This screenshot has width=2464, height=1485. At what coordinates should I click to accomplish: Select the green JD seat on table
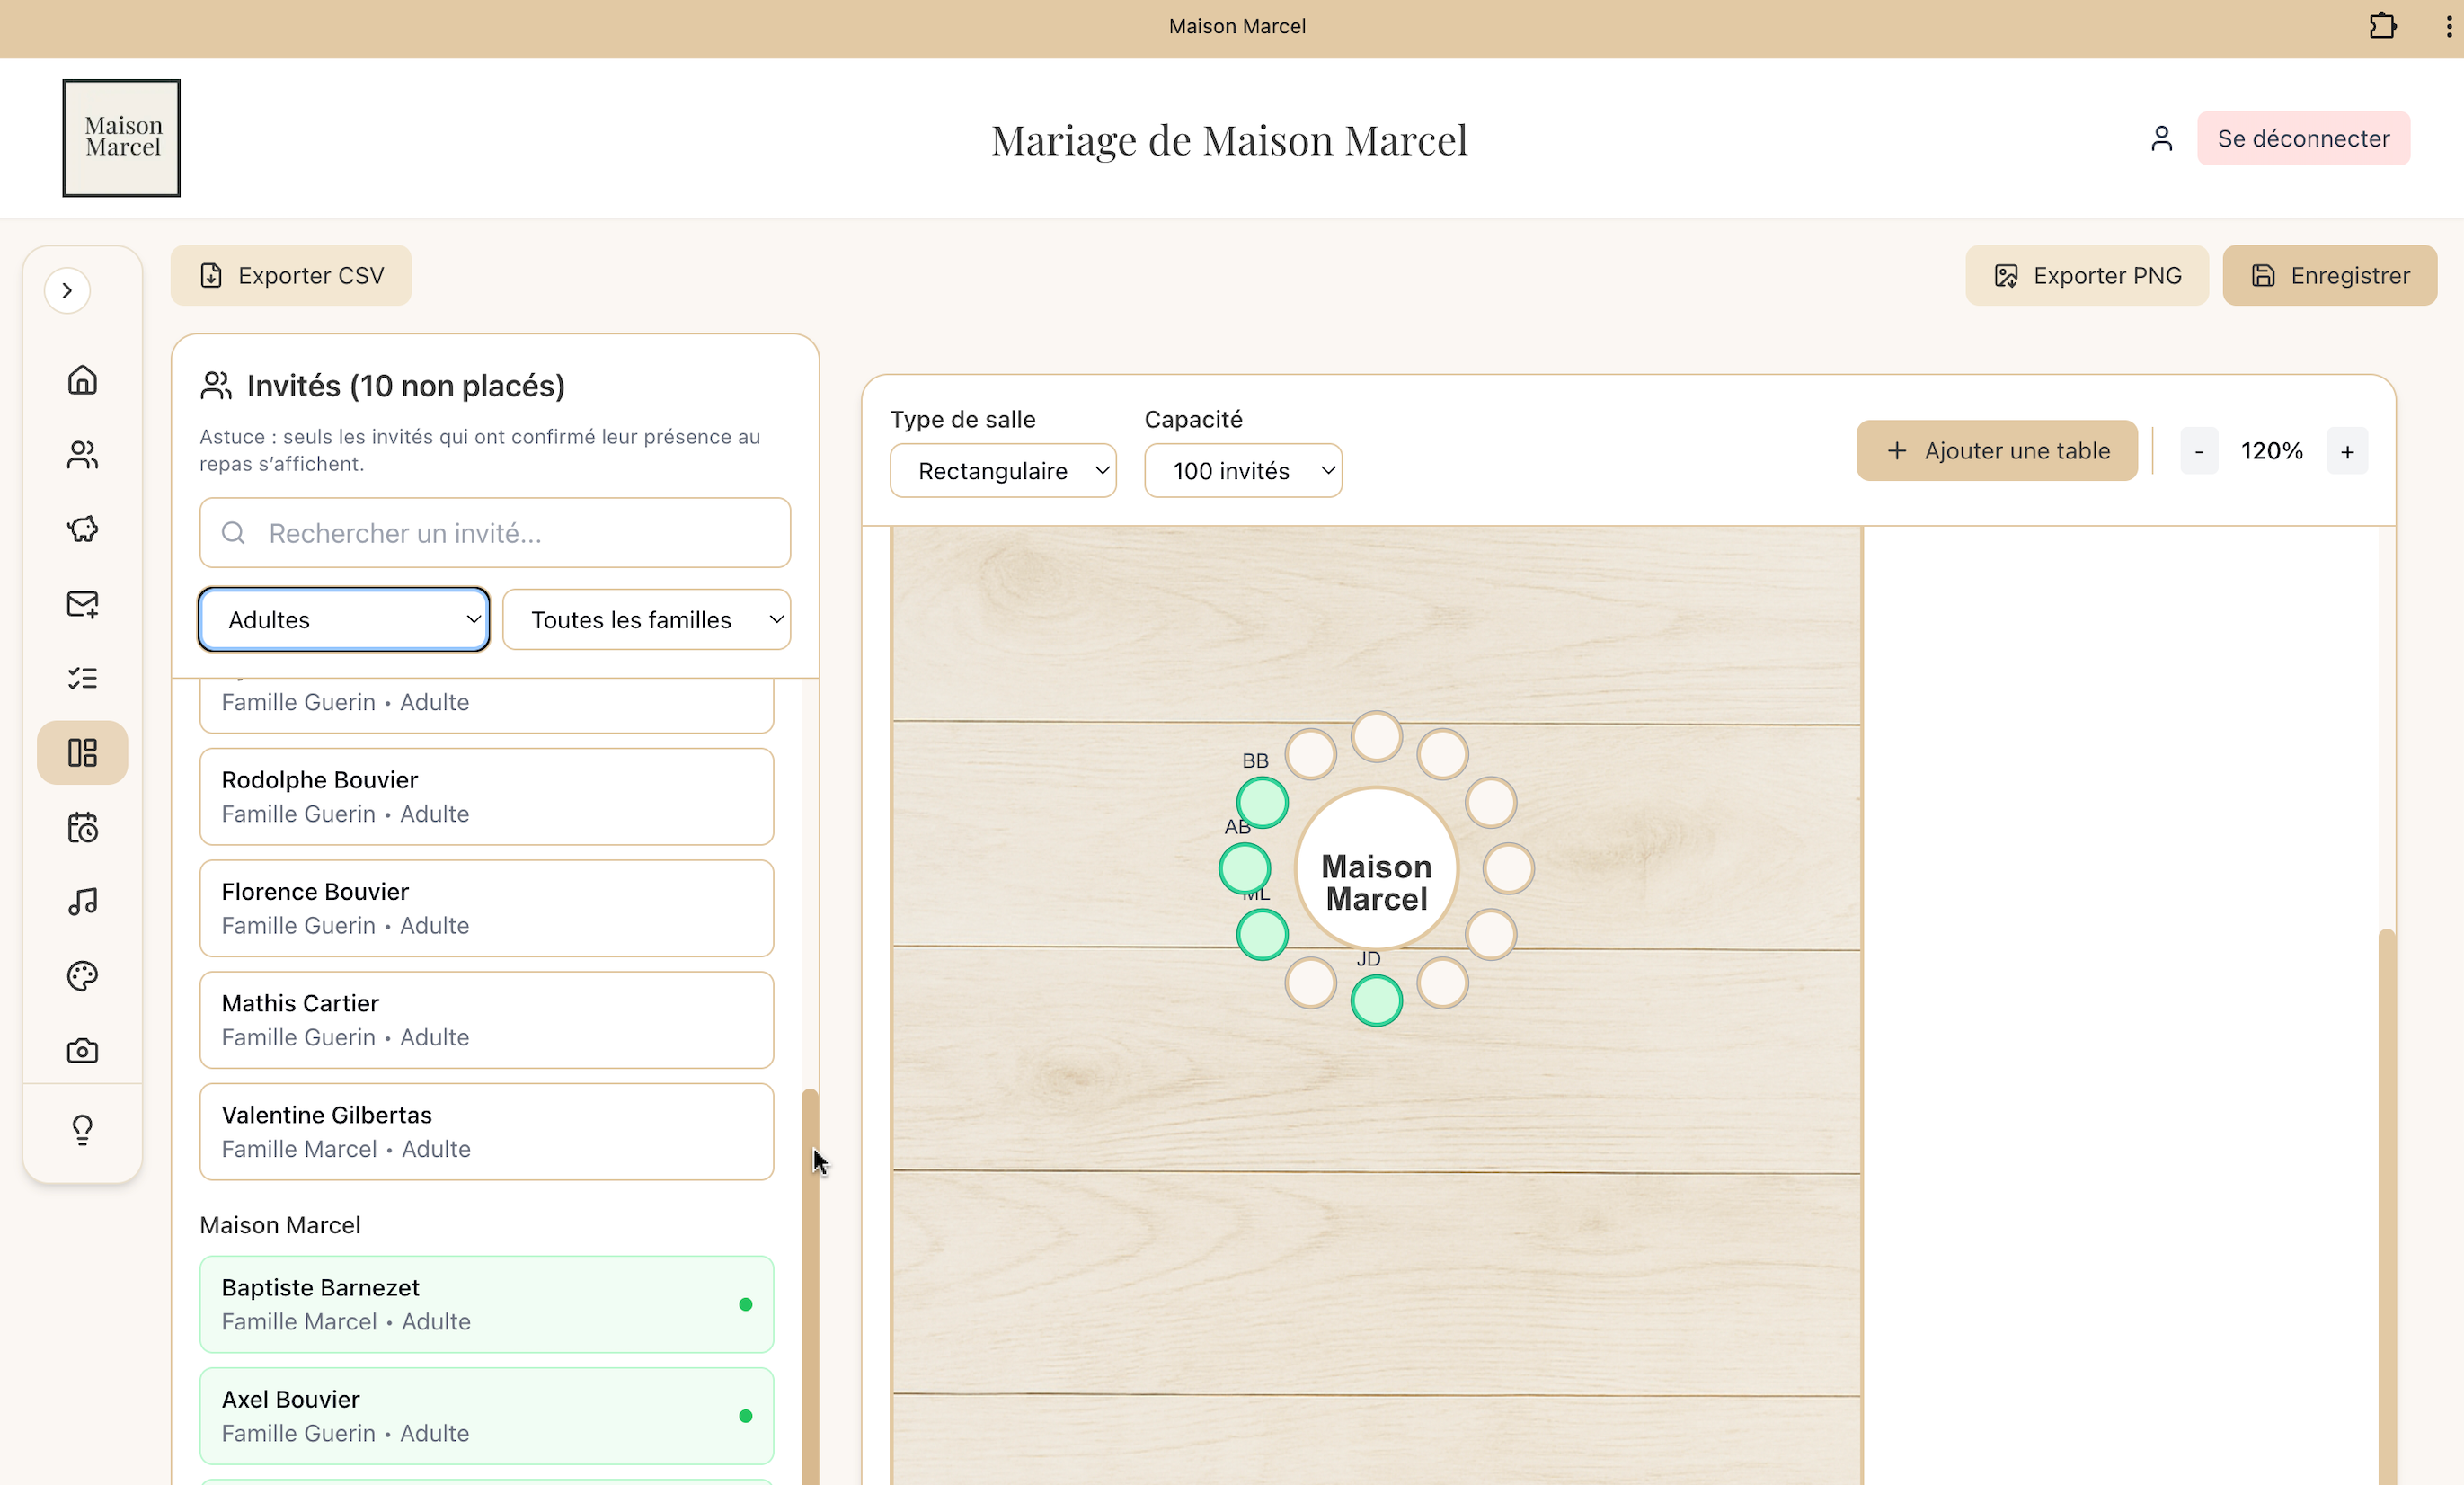coord(1376,1001)
